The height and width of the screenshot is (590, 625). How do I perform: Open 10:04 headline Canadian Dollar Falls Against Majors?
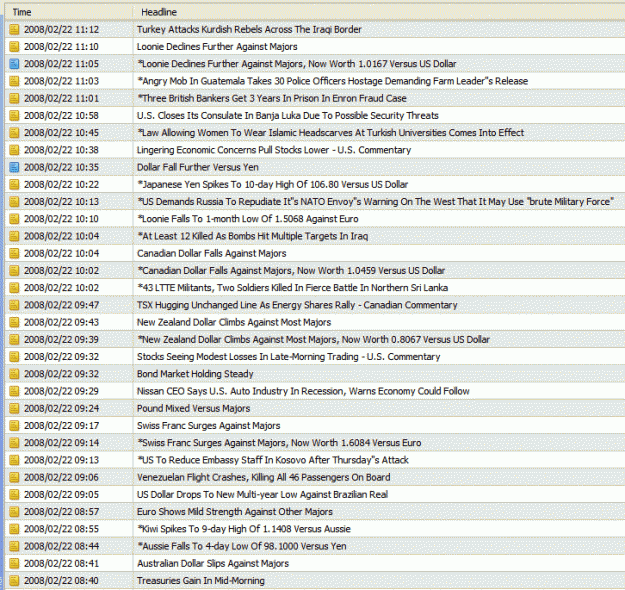[x=212, y=254]
